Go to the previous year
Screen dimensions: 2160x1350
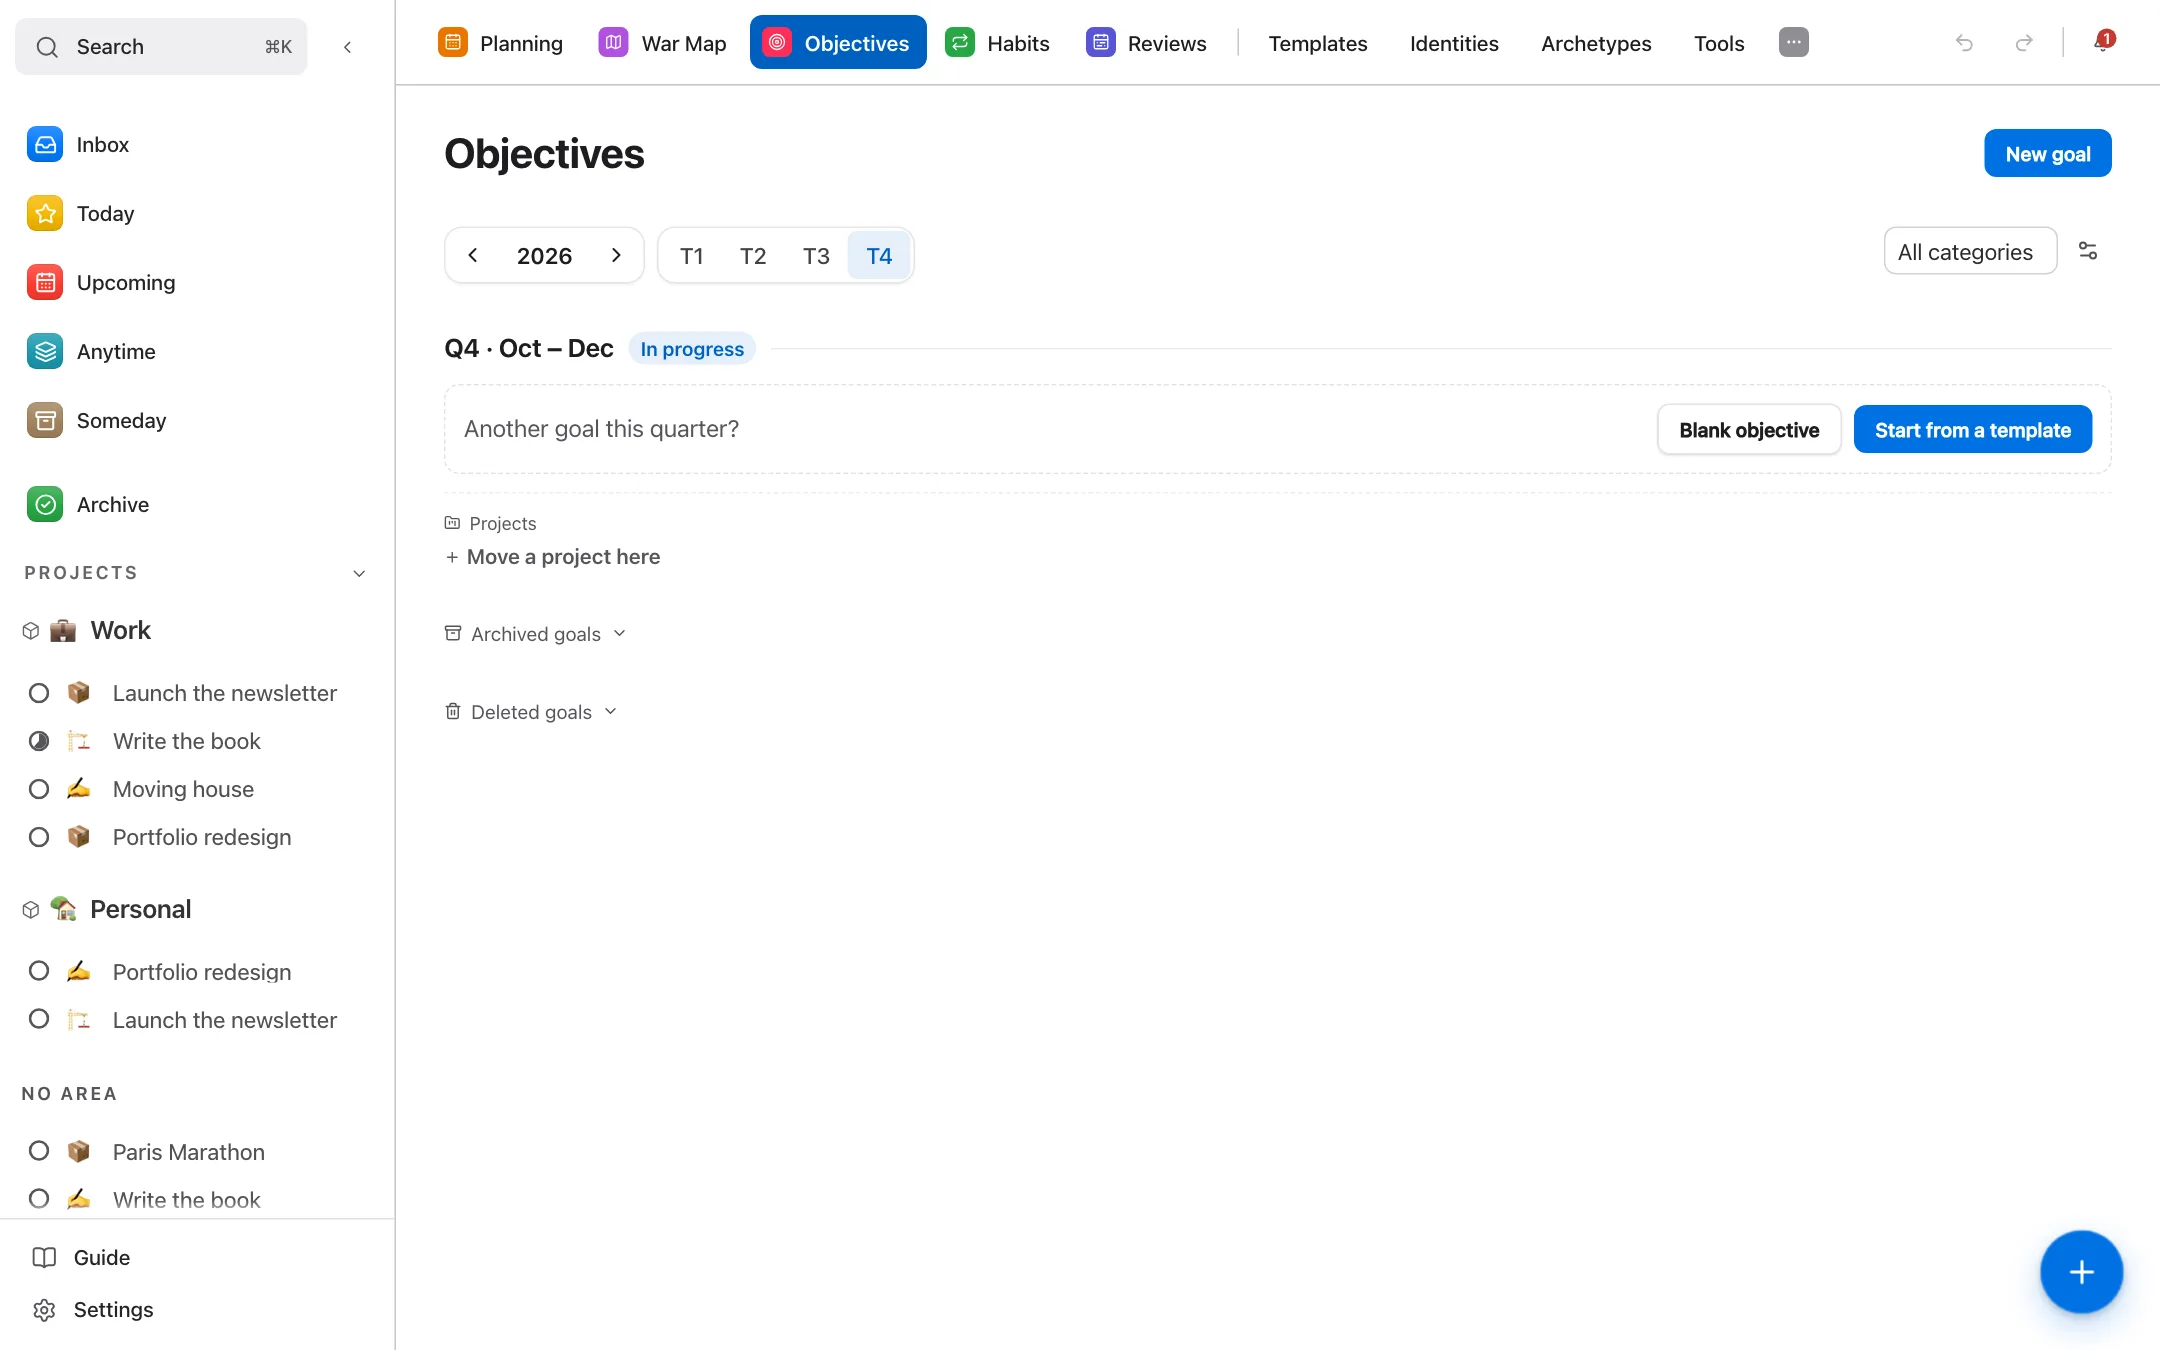473,256
